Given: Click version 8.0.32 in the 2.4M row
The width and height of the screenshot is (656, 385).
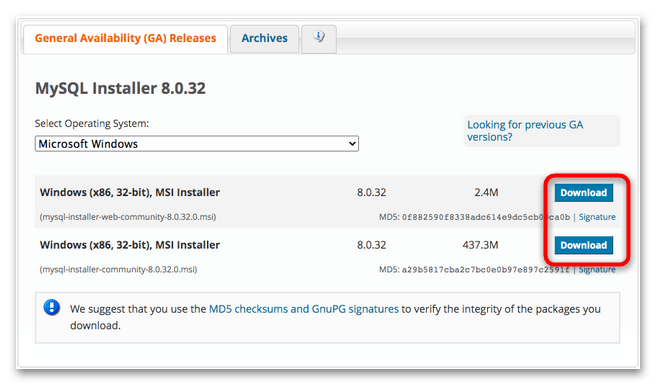Looking at the screenshot, I should (x=372, y=192).
